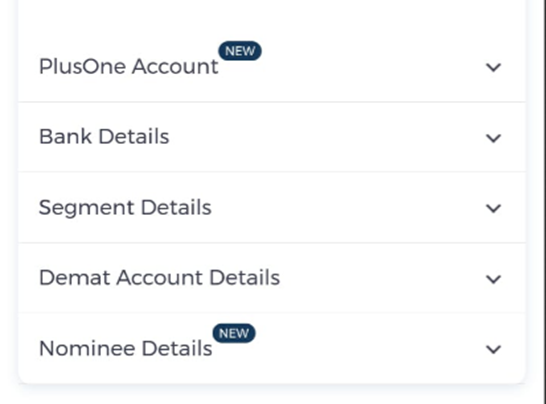Click the arrow icon for Demat Account Details
The width and height of the screenshot is (546, 404).
pos(493,279)
